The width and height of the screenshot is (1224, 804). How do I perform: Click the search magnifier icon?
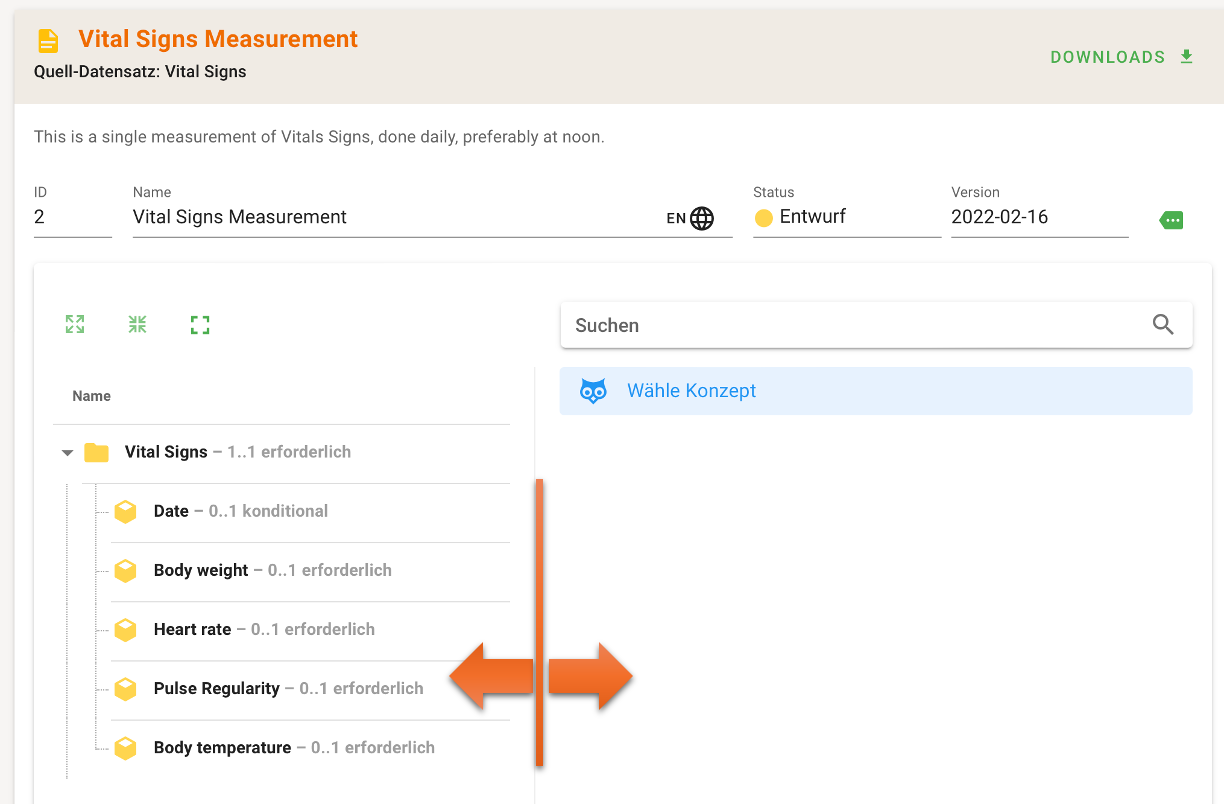(x=1163, y=325)
